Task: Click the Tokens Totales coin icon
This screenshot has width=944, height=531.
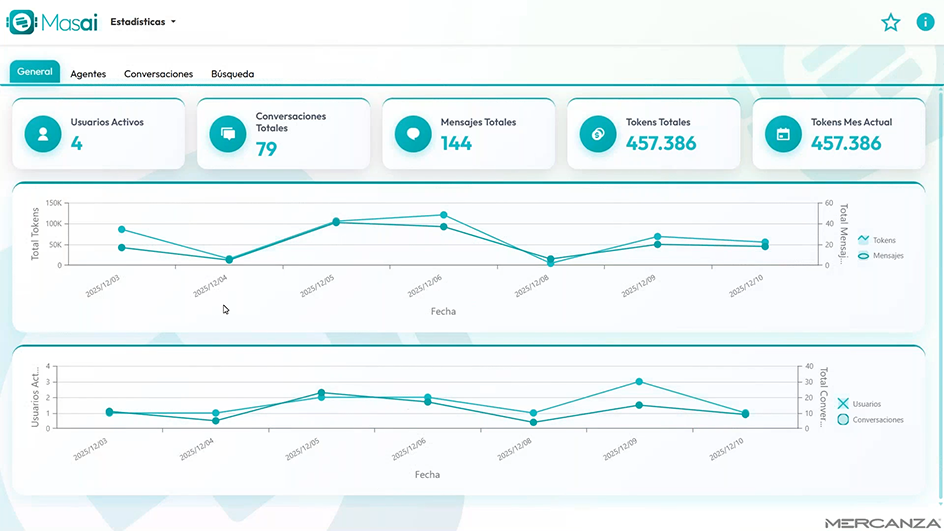Action: 598,134
